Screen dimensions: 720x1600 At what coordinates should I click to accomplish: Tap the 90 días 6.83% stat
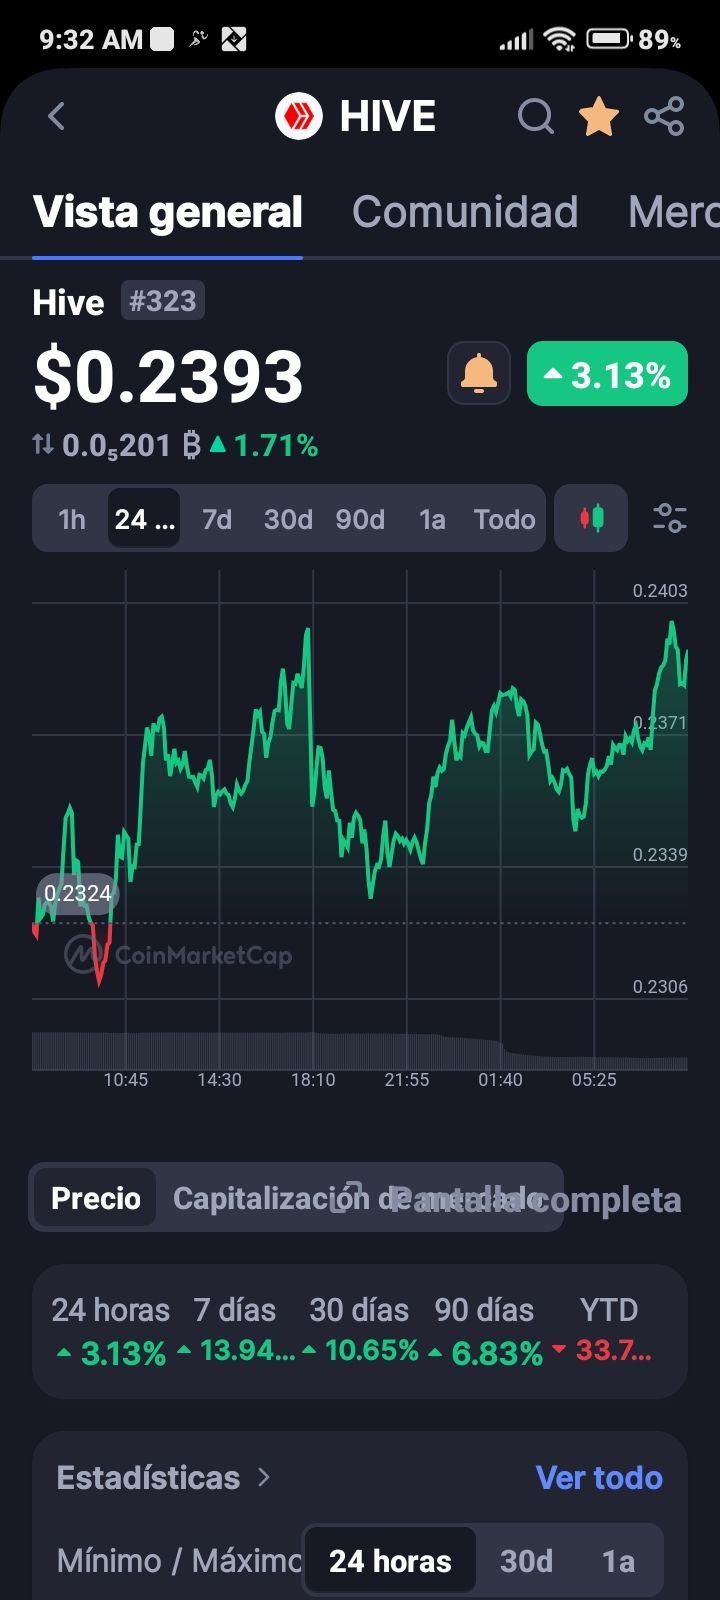485,1332
